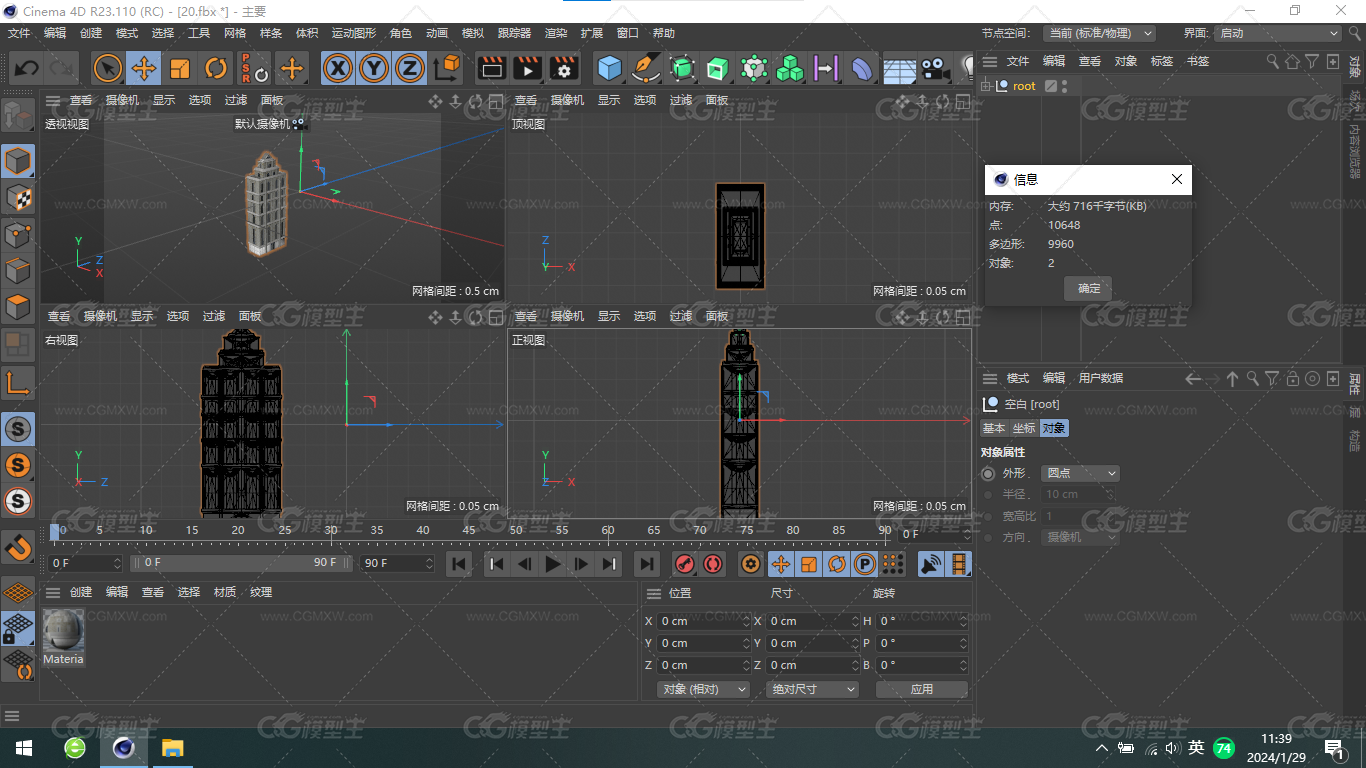Click the start frame 0 F stepper
Image resolution: width=1366 pixels, height=768 pixels.
(x=117, y=563)
